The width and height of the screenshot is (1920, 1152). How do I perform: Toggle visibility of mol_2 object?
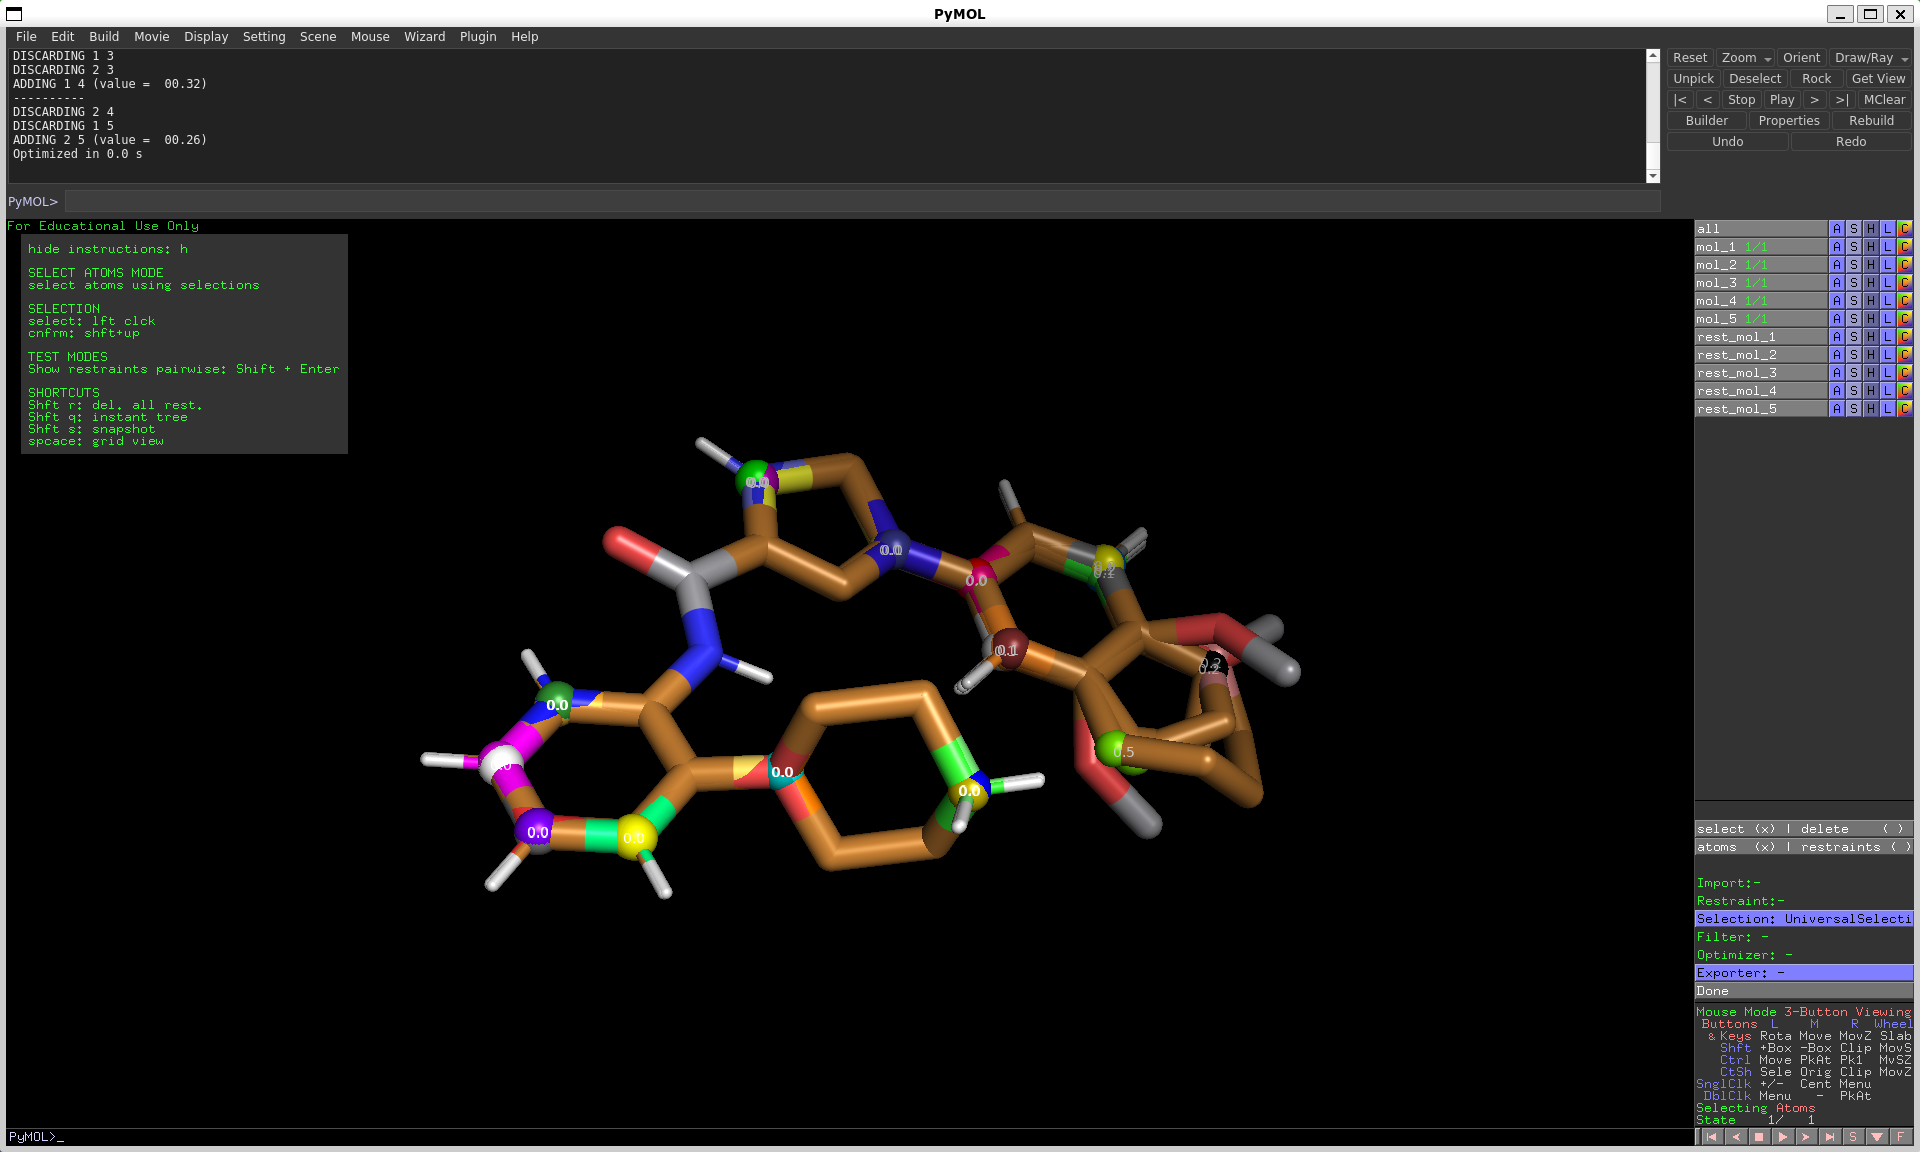point(1761,265)
